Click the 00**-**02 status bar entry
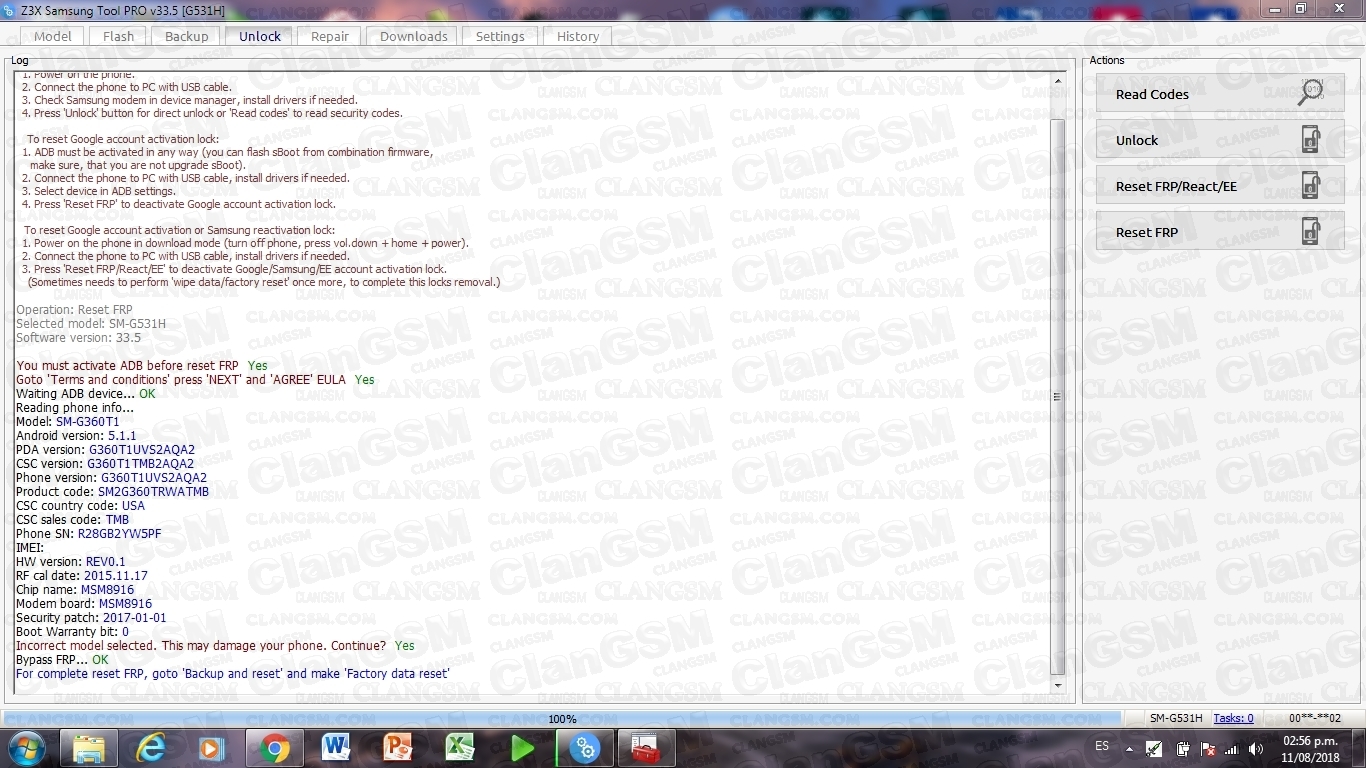Viewport: 1366px width, 768px height. pyautogui.click(x=1314, y=718)
